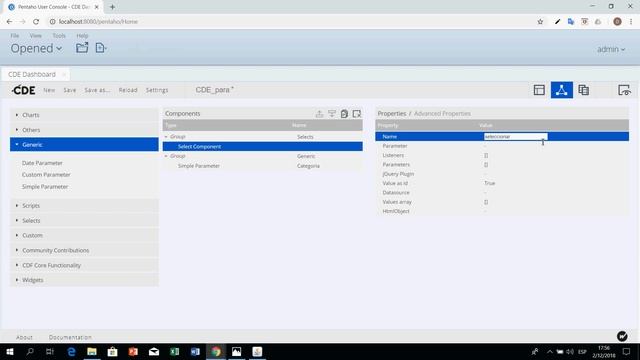Click New in the CDE toolbar
640x360 pixels.
pos(49,90)
